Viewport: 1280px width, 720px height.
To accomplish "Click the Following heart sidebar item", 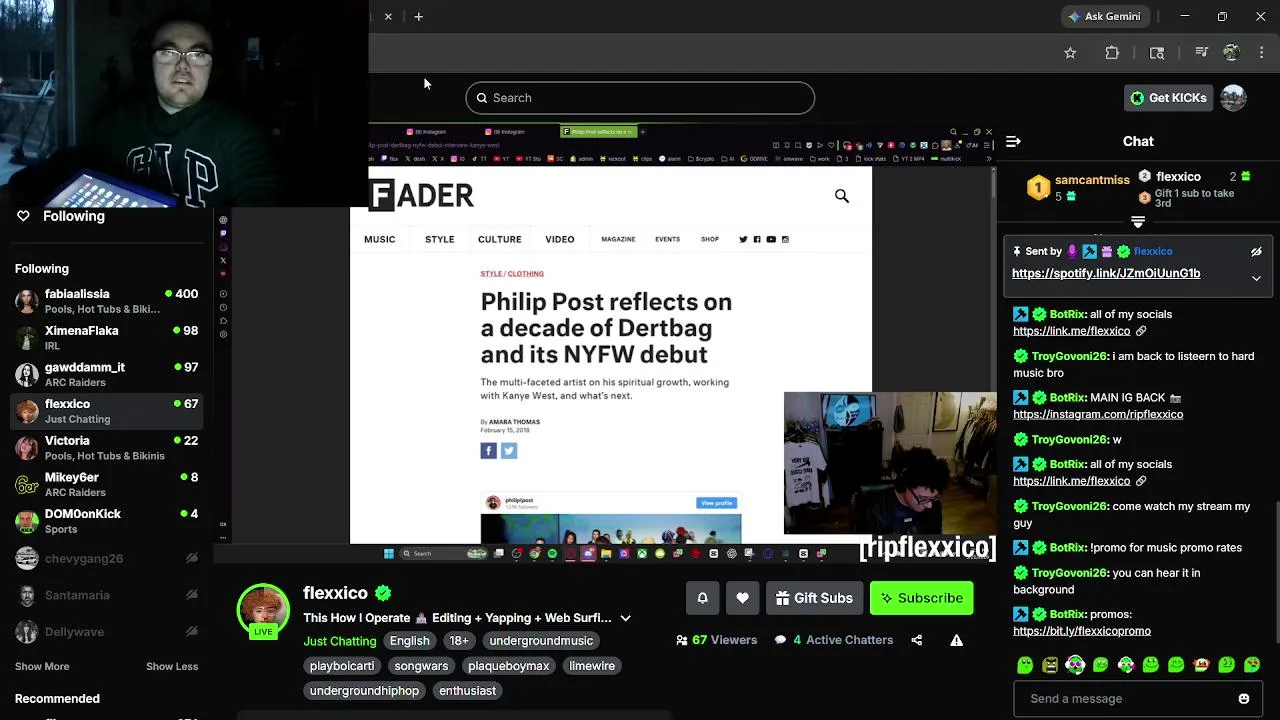I will click(x=62, y=216).
